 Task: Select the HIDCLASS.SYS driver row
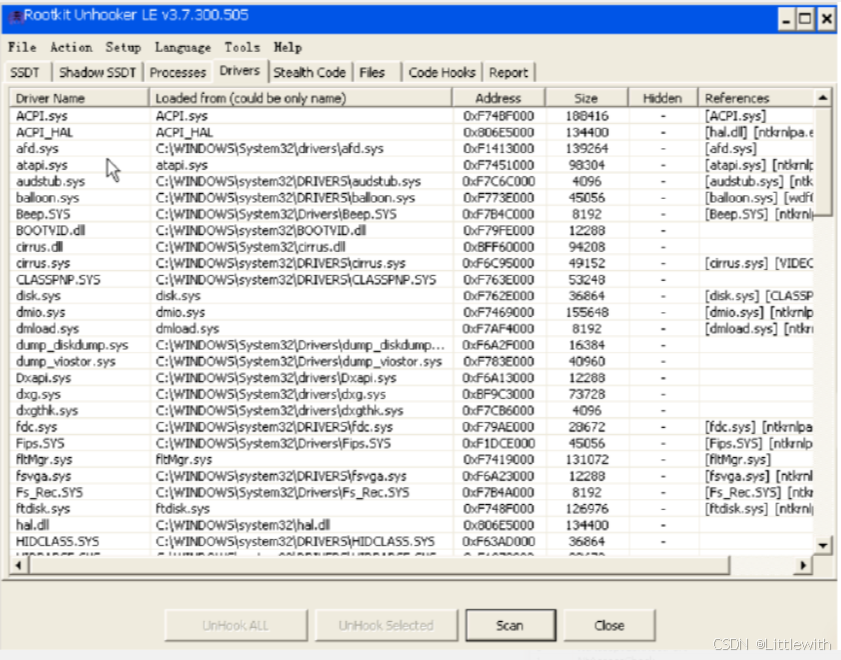point(411,542)
